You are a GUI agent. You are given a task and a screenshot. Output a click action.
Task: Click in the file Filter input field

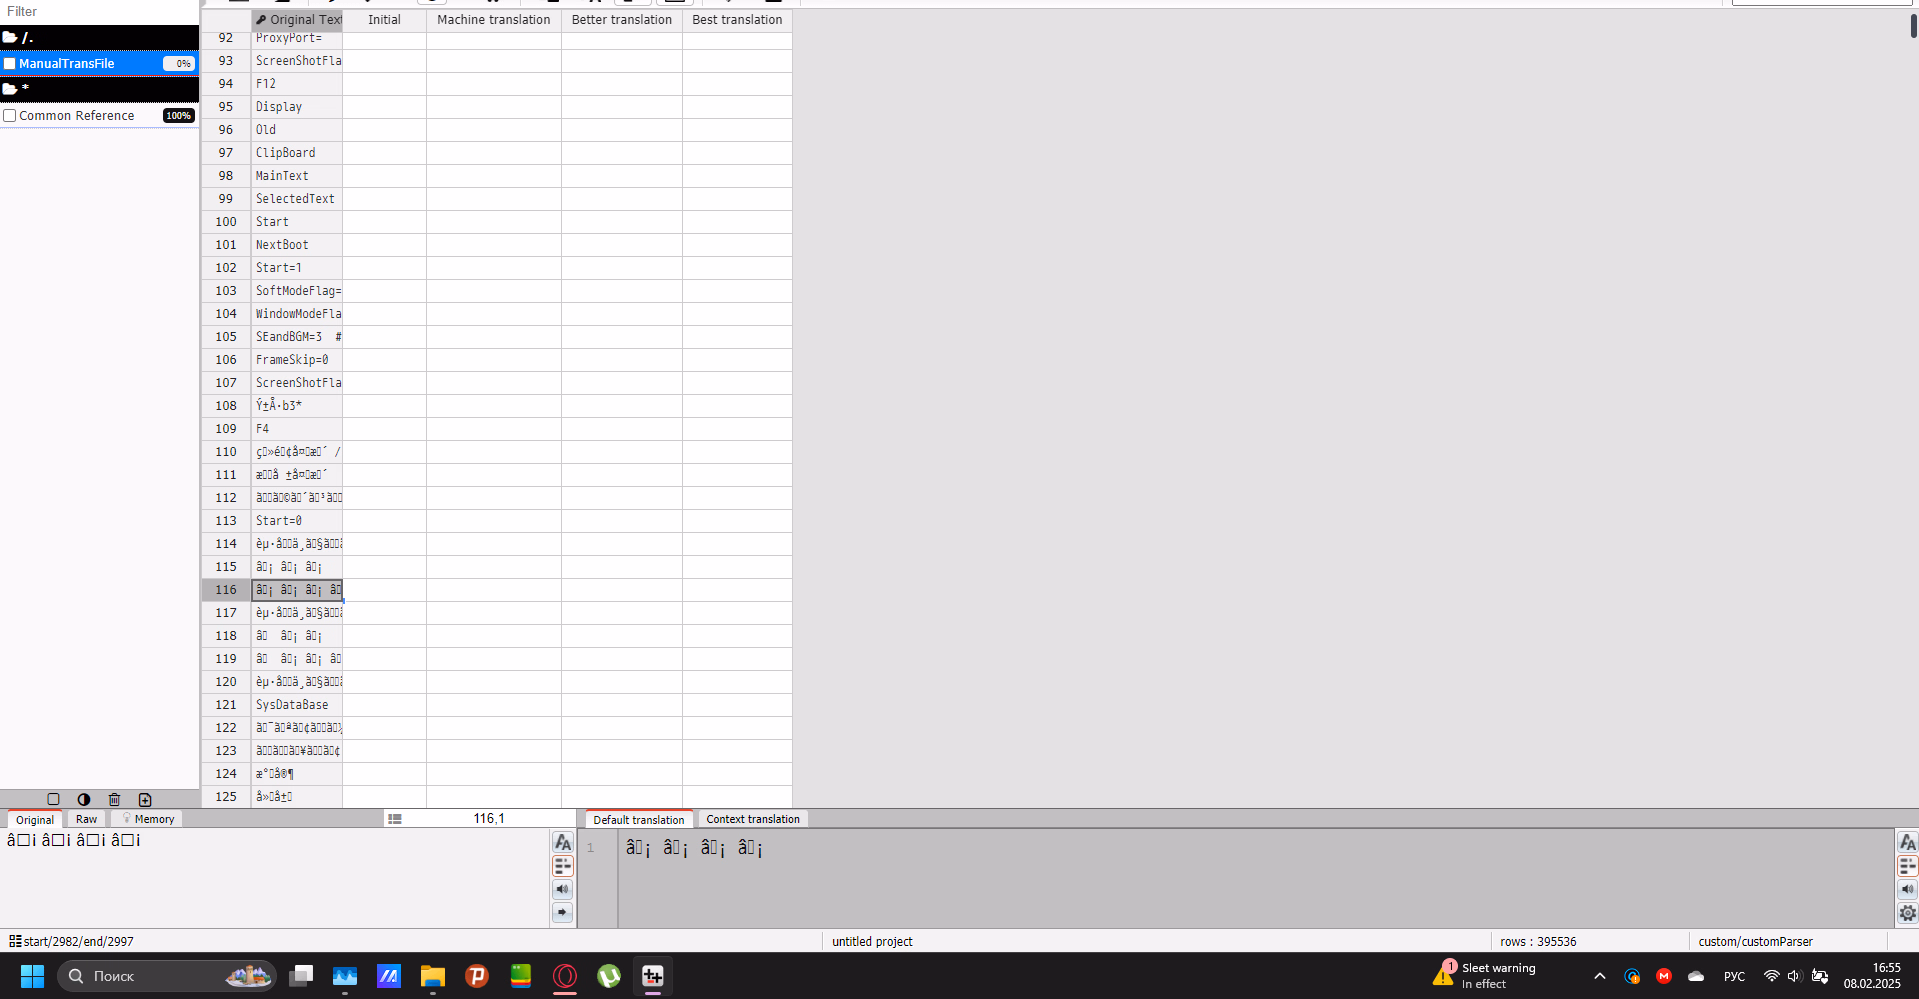pos(100,12)
